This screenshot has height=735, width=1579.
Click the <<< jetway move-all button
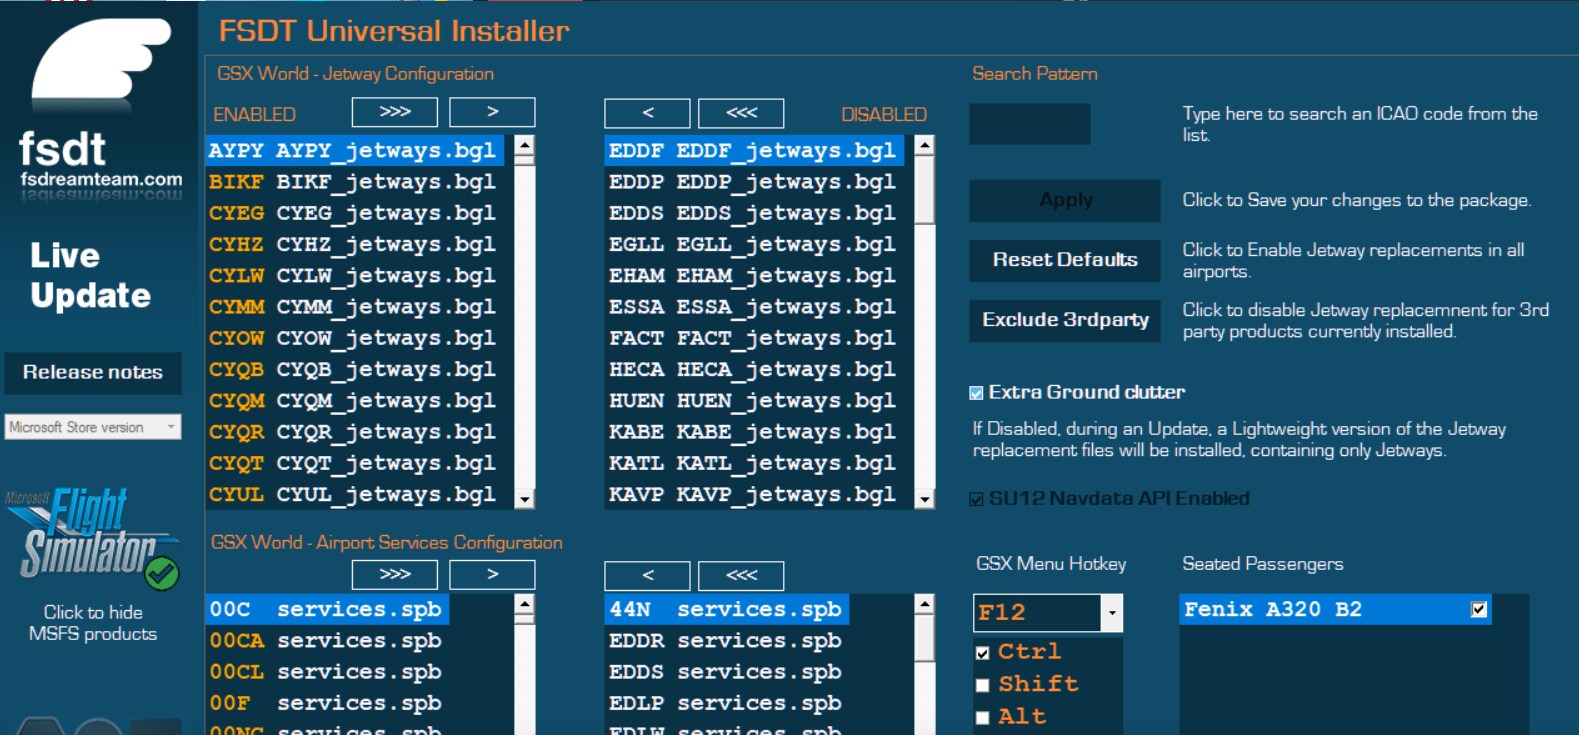[741, 113]
